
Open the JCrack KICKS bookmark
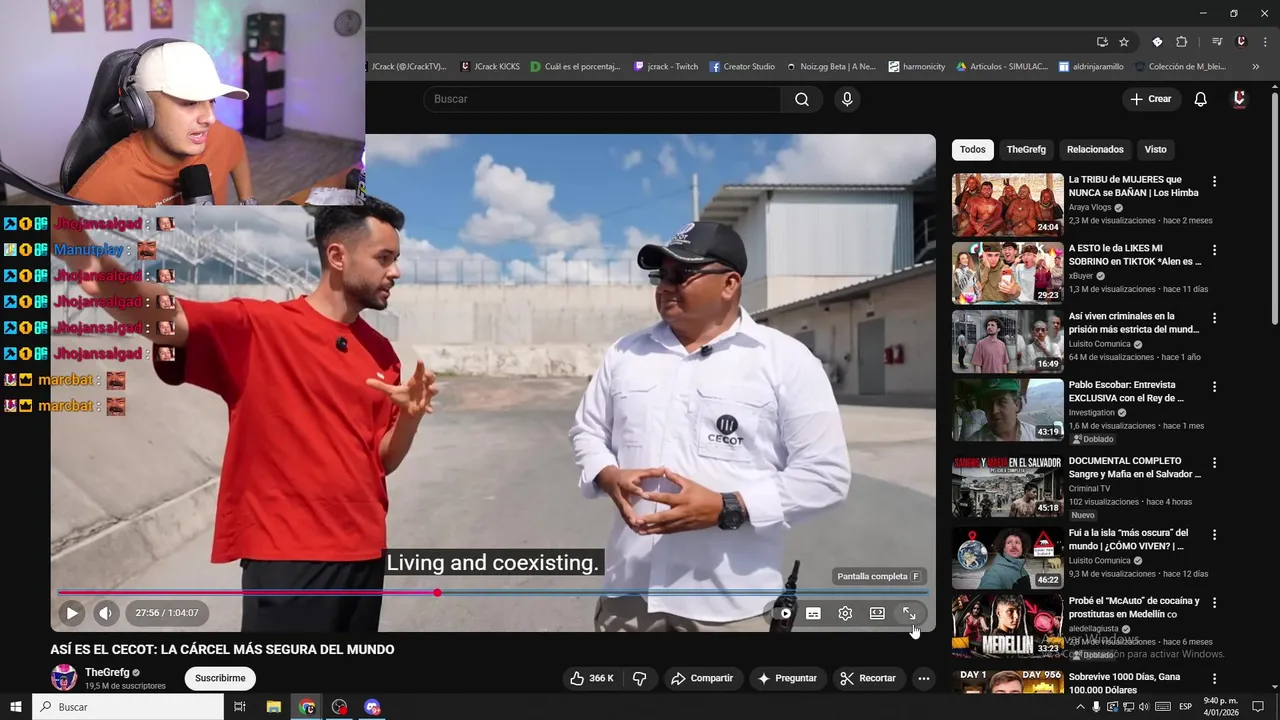pyautogui.click(x=490, y=66)
